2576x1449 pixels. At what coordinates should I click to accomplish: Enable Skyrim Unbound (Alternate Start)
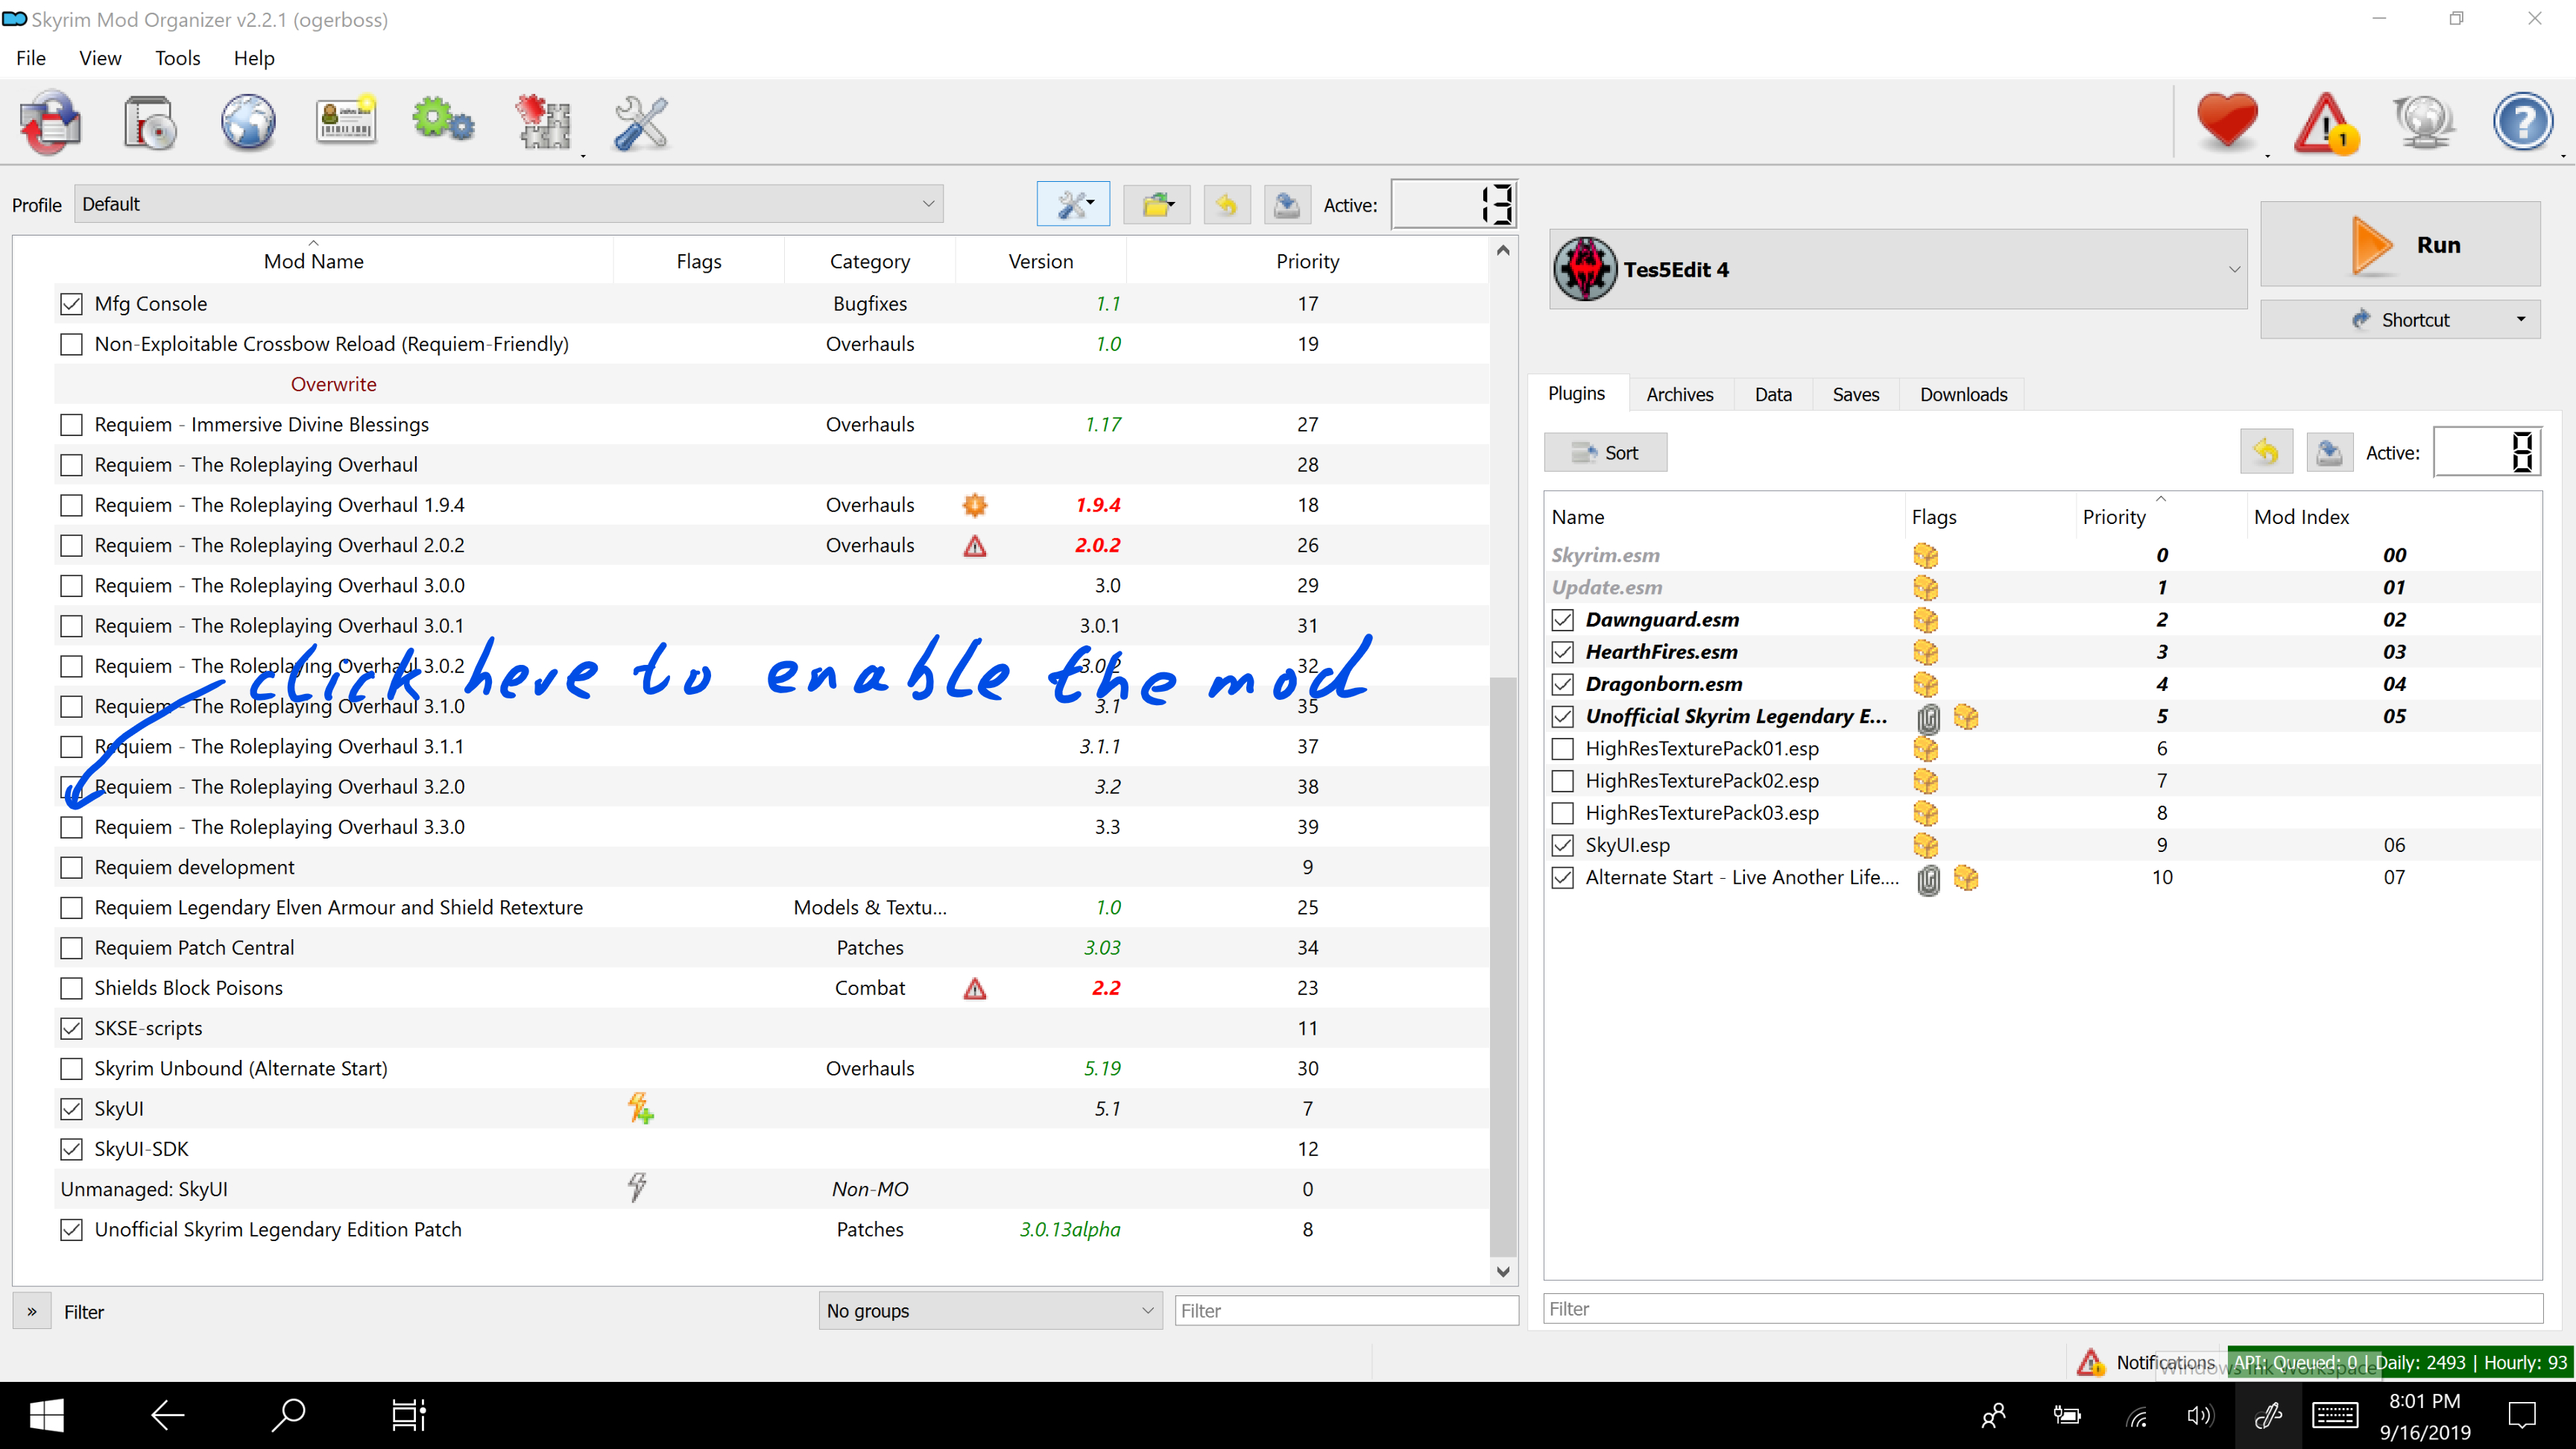pyautogui.click(x=71, y=1069)
